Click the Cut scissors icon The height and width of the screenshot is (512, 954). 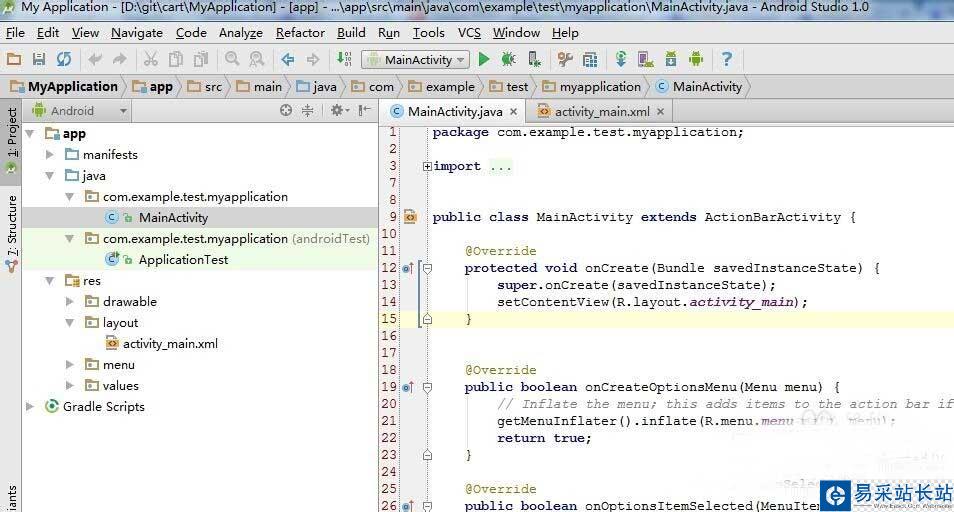(x=150, y=59)
